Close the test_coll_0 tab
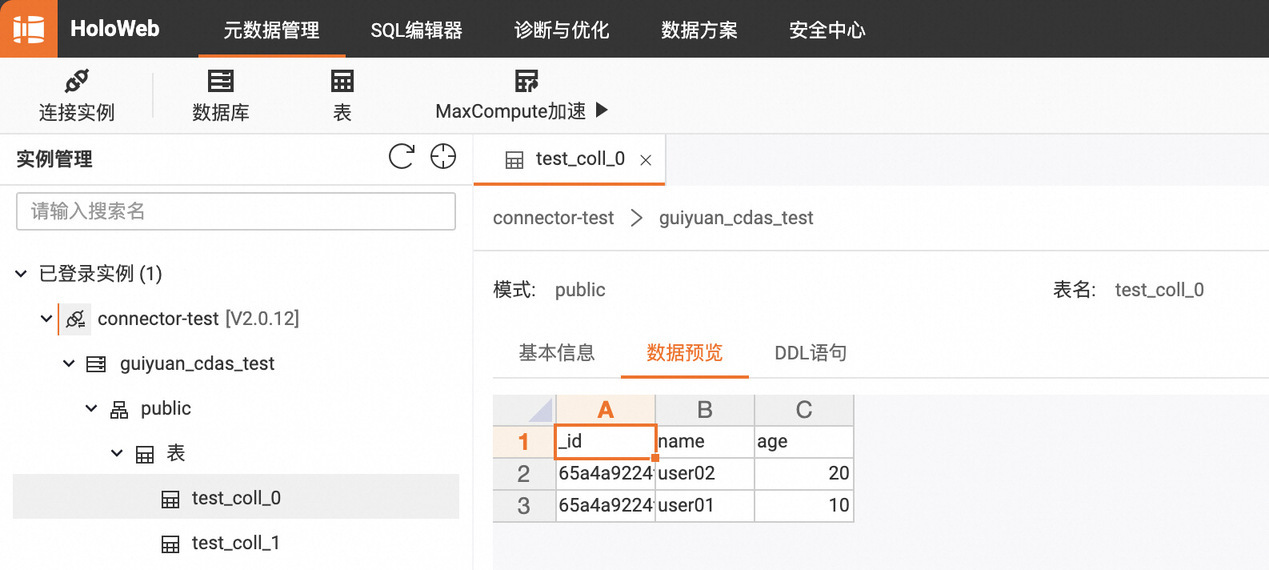This screenshot has width=1269, height=570. coord(646,160)
